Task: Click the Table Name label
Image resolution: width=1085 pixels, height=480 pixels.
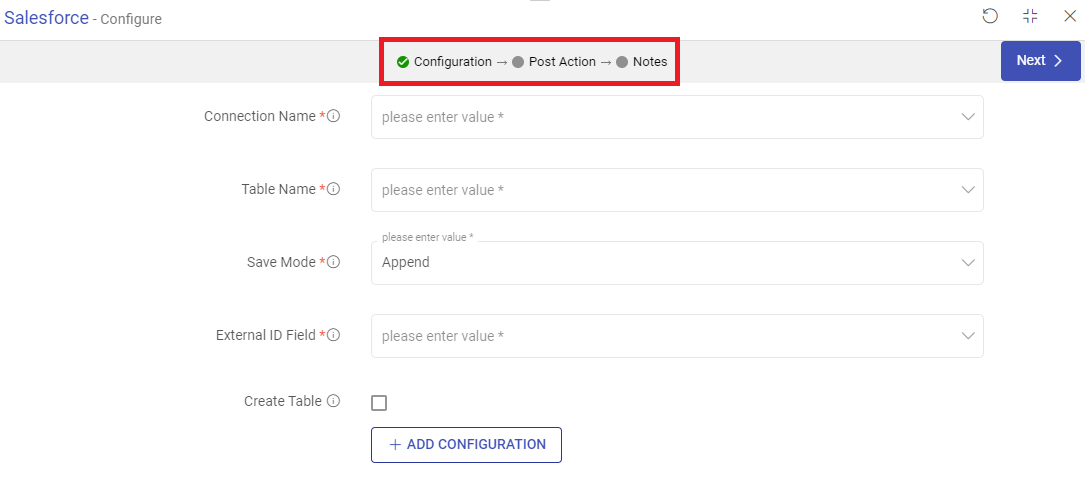Action: coord(279,189)
